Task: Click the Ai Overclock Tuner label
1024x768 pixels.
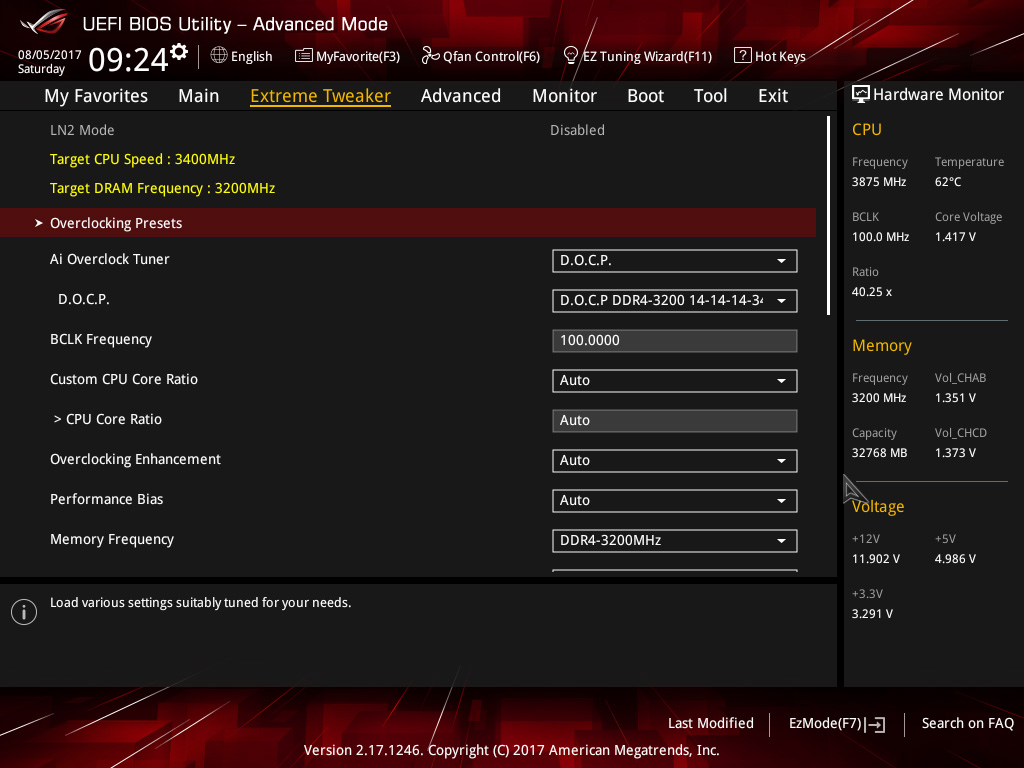Action: pos(110,259)
